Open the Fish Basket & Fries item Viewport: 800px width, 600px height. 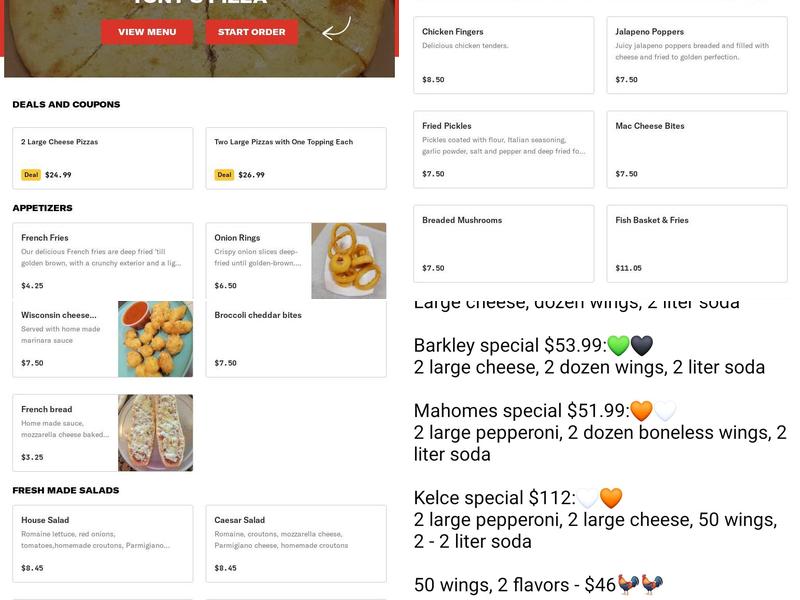coord(696,243)
